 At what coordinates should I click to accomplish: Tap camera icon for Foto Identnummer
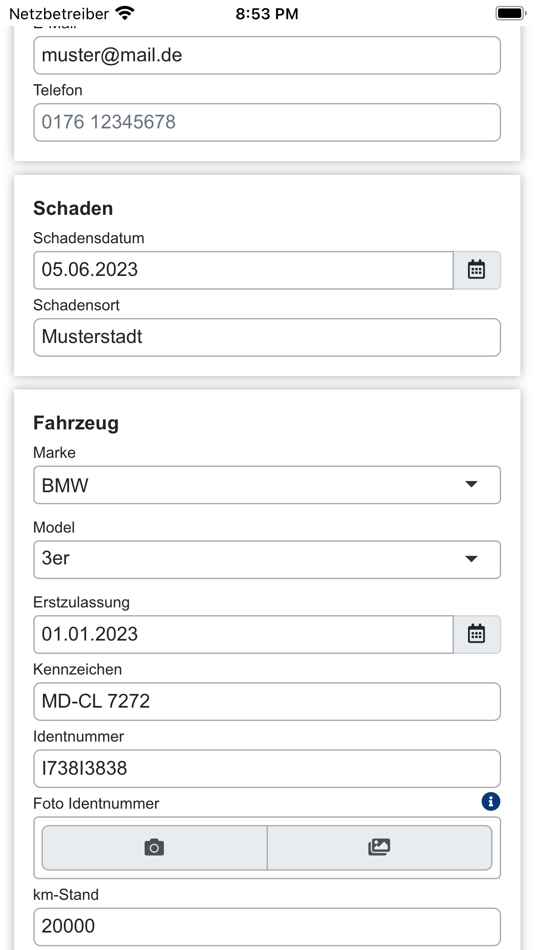point(154,847)
